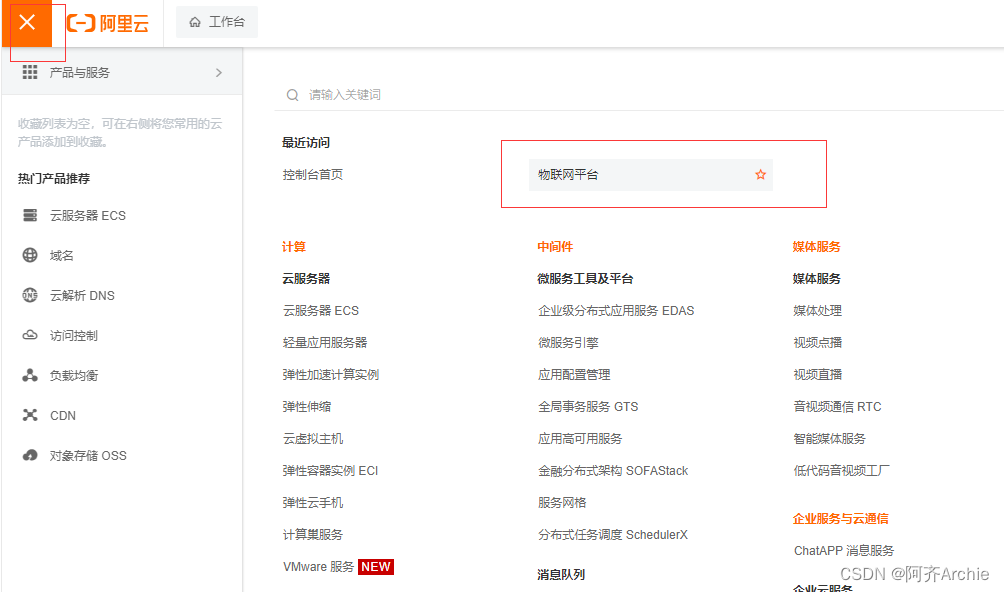This screenshot has width=1004, height=592.
Task: Click the 中间件 category heading
Action: pos(555,246)
